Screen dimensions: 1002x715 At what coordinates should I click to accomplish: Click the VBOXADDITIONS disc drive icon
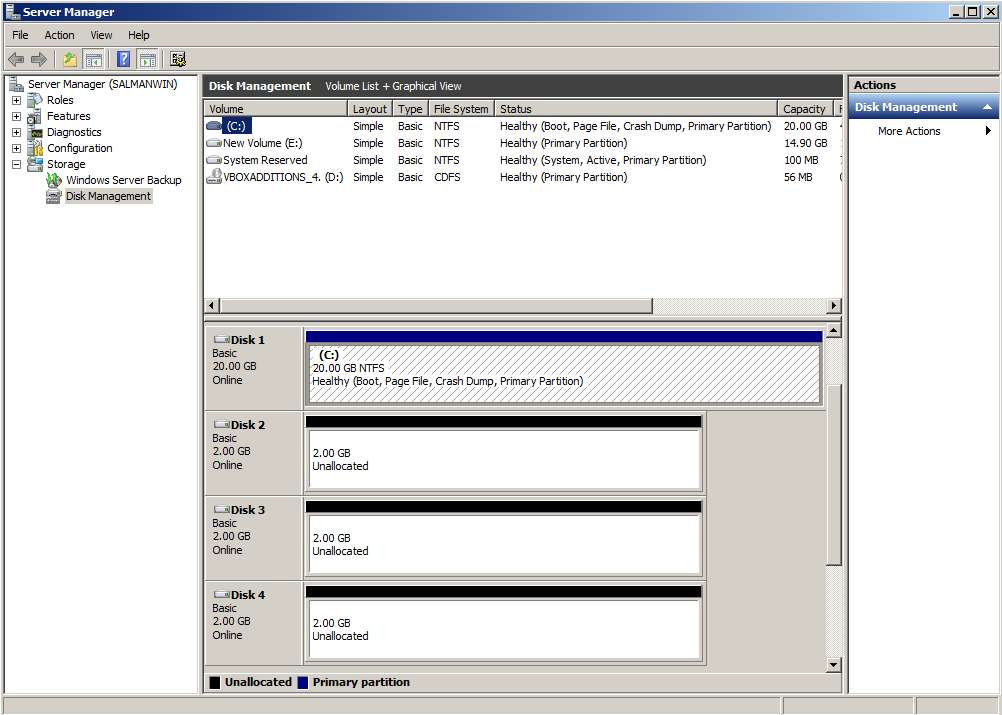214,177
